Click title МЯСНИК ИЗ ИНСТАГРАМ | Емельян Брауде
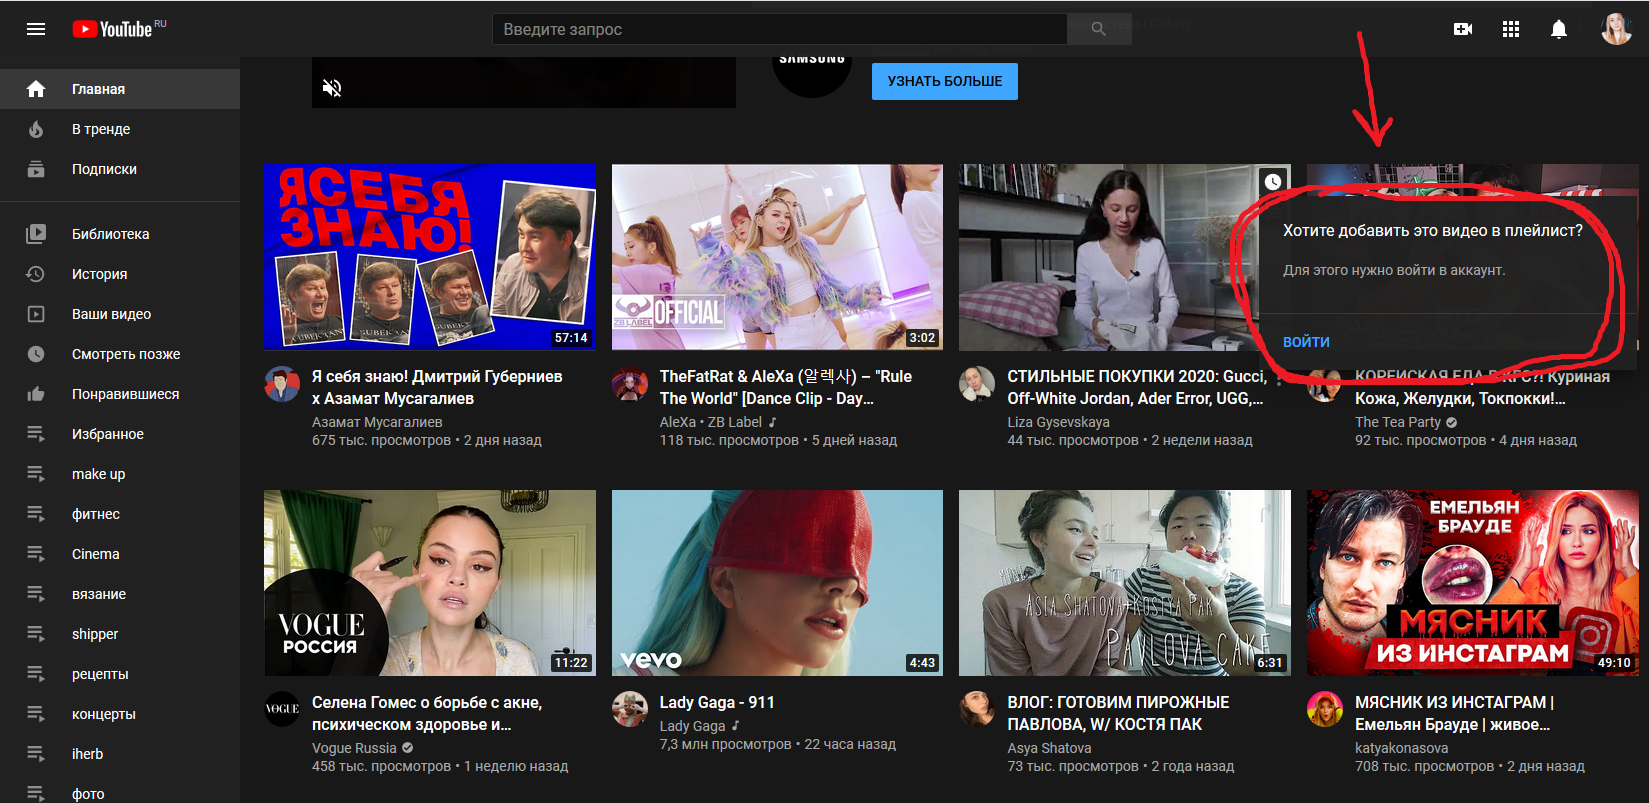This screenshot has width=1649, height=803. click(1454, 713)
